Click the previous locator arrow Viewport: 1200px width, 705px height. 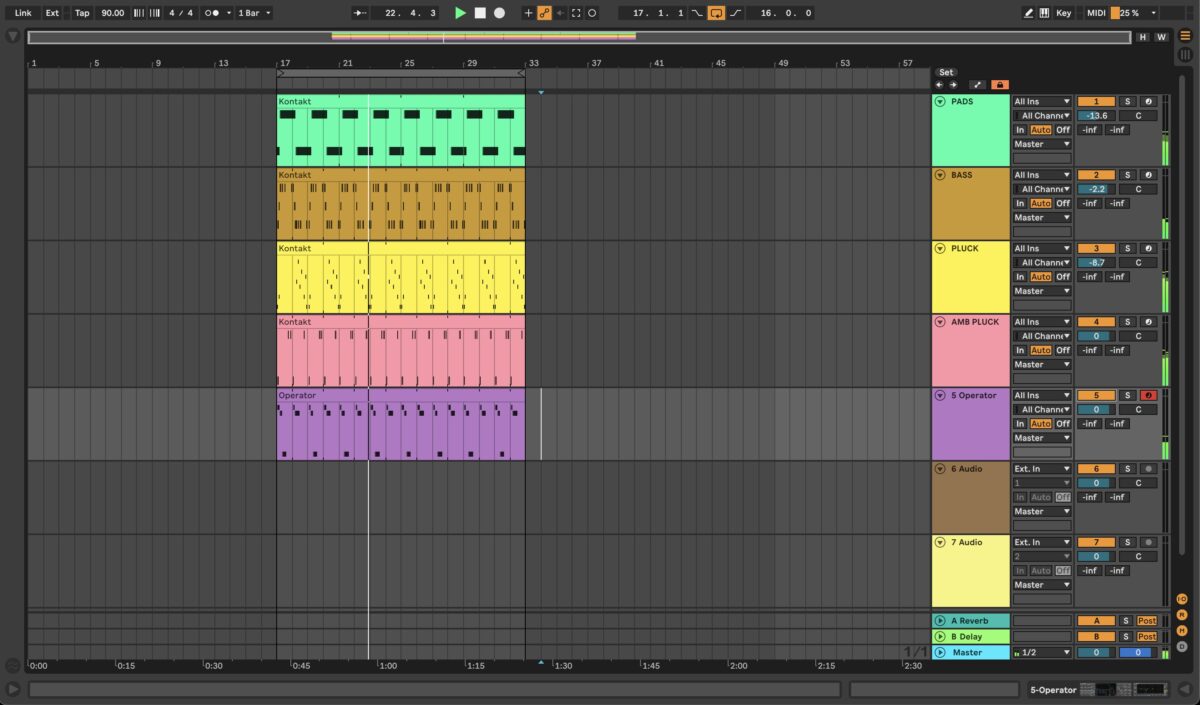click(x=939, y=85)
